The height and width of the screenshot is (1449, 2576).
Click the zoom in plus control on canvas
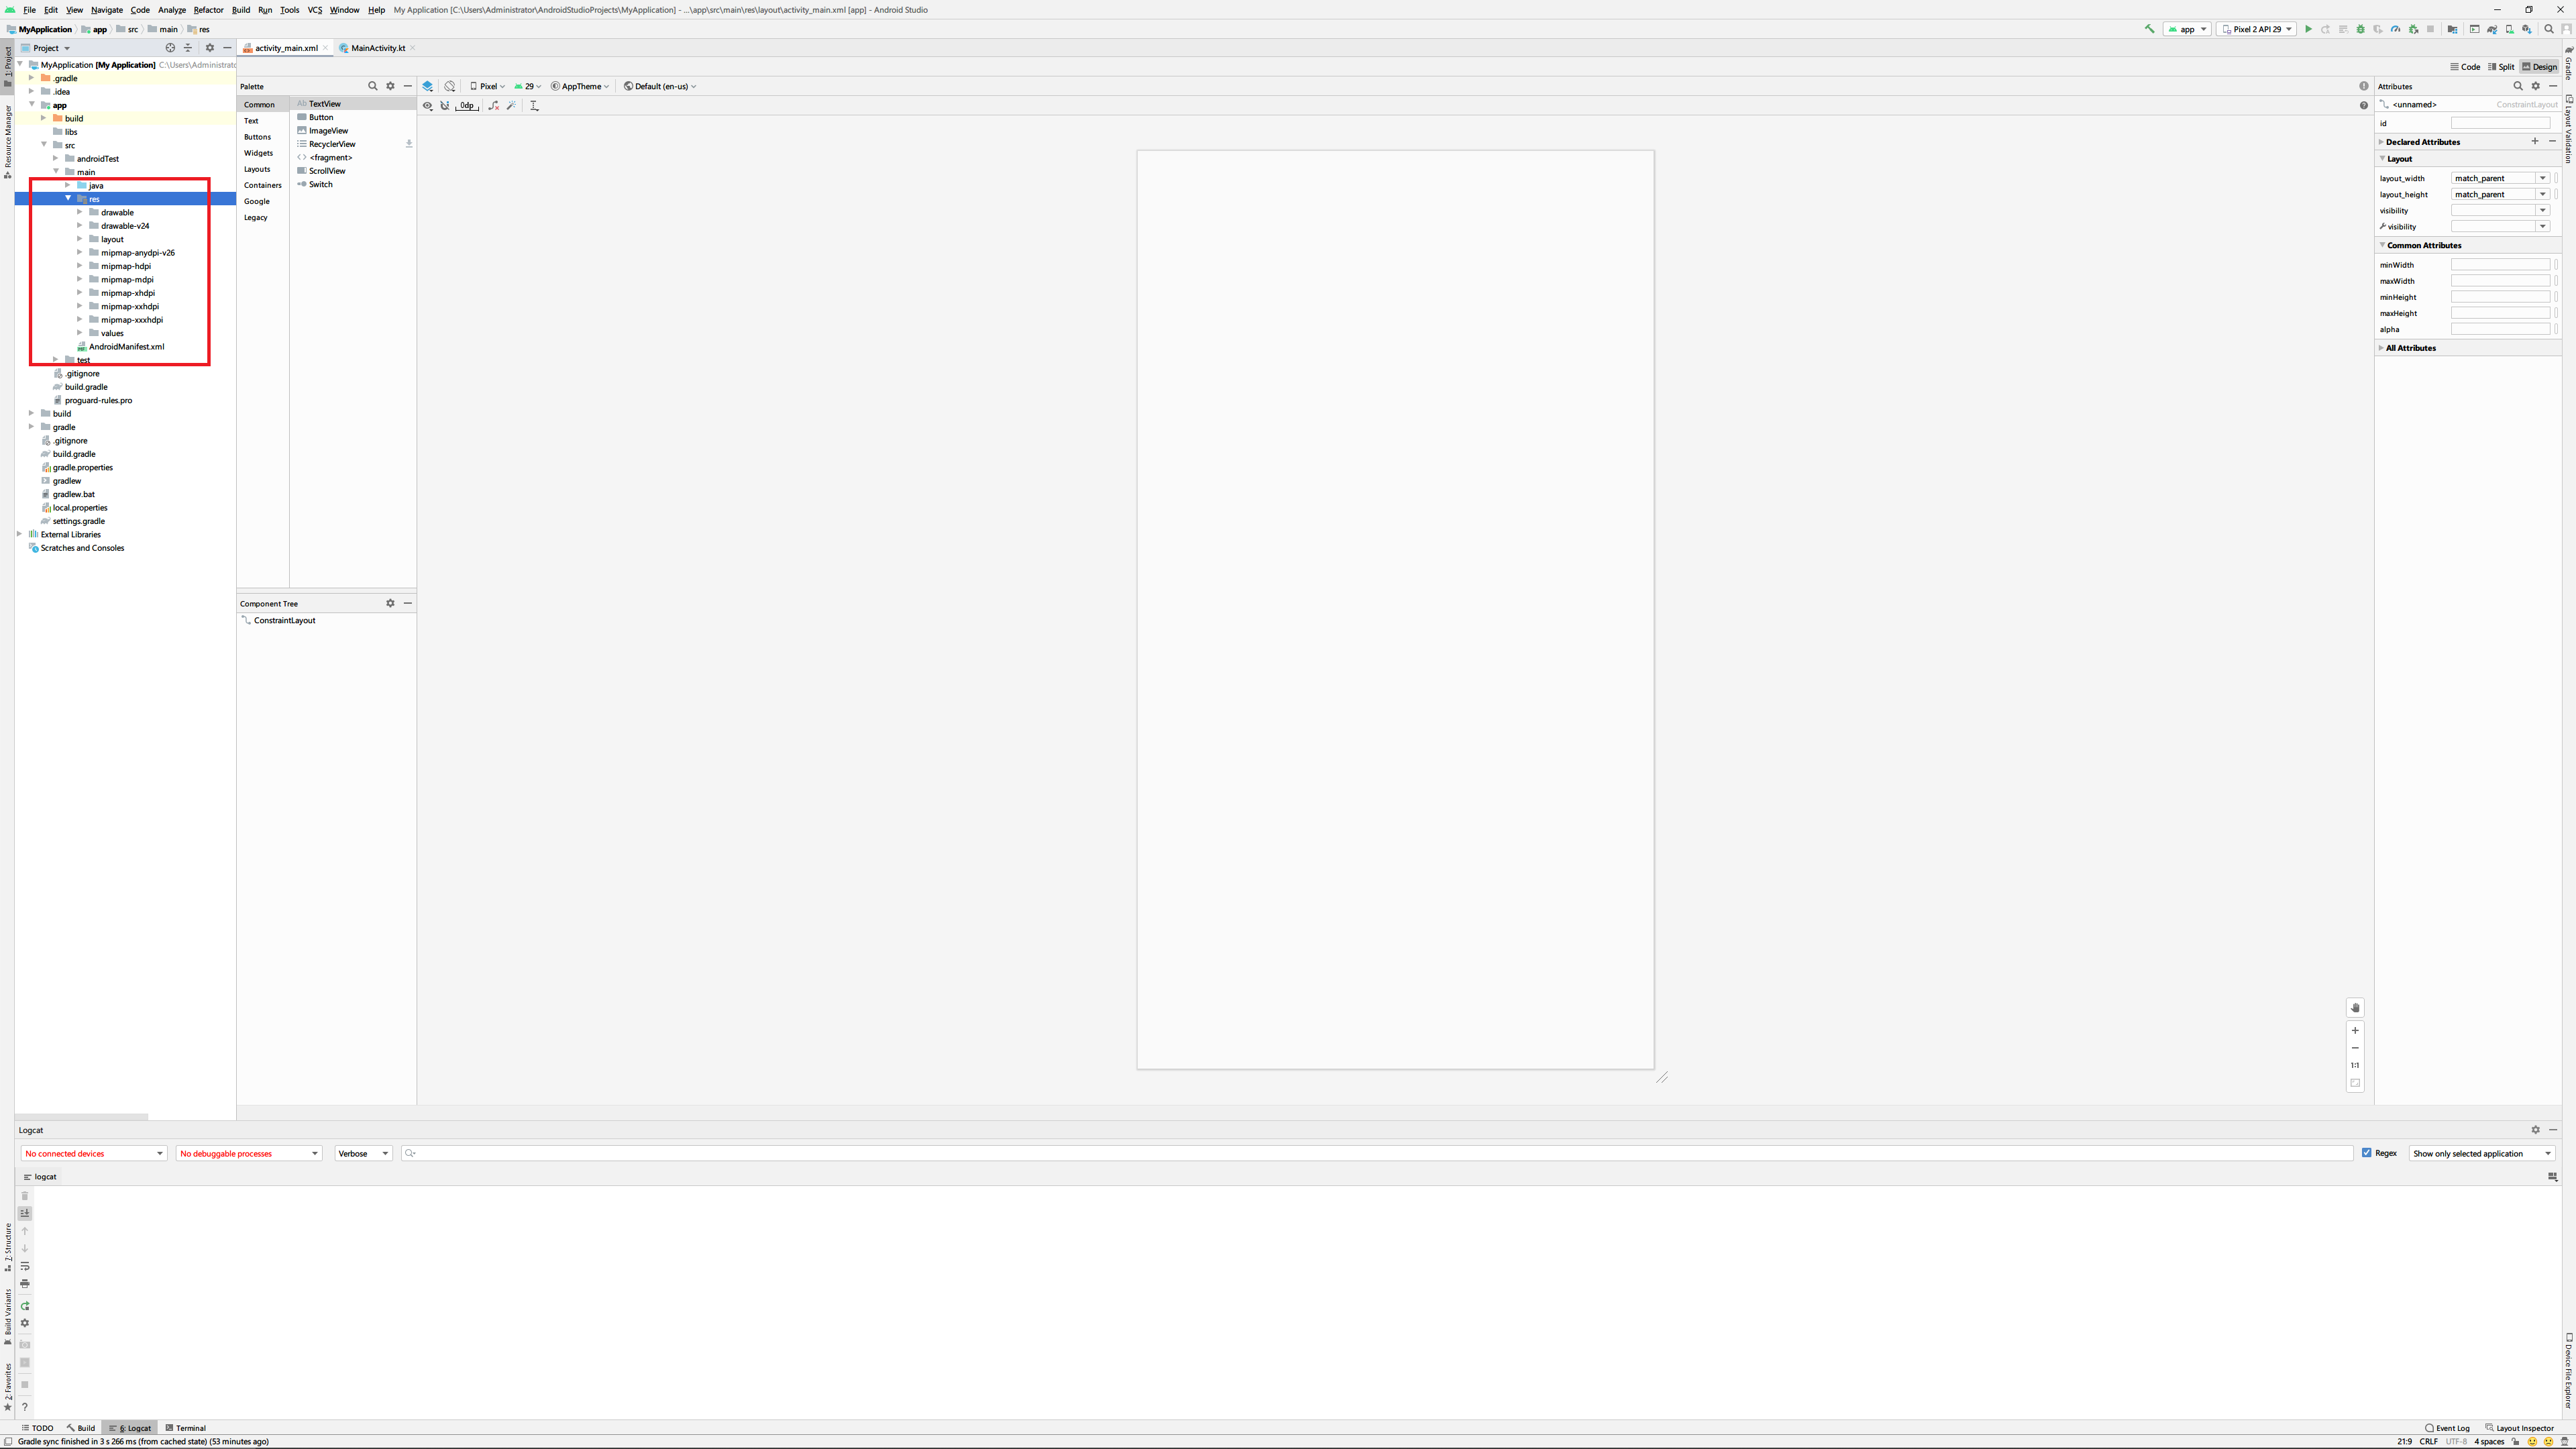[x=2355, y=1030]
